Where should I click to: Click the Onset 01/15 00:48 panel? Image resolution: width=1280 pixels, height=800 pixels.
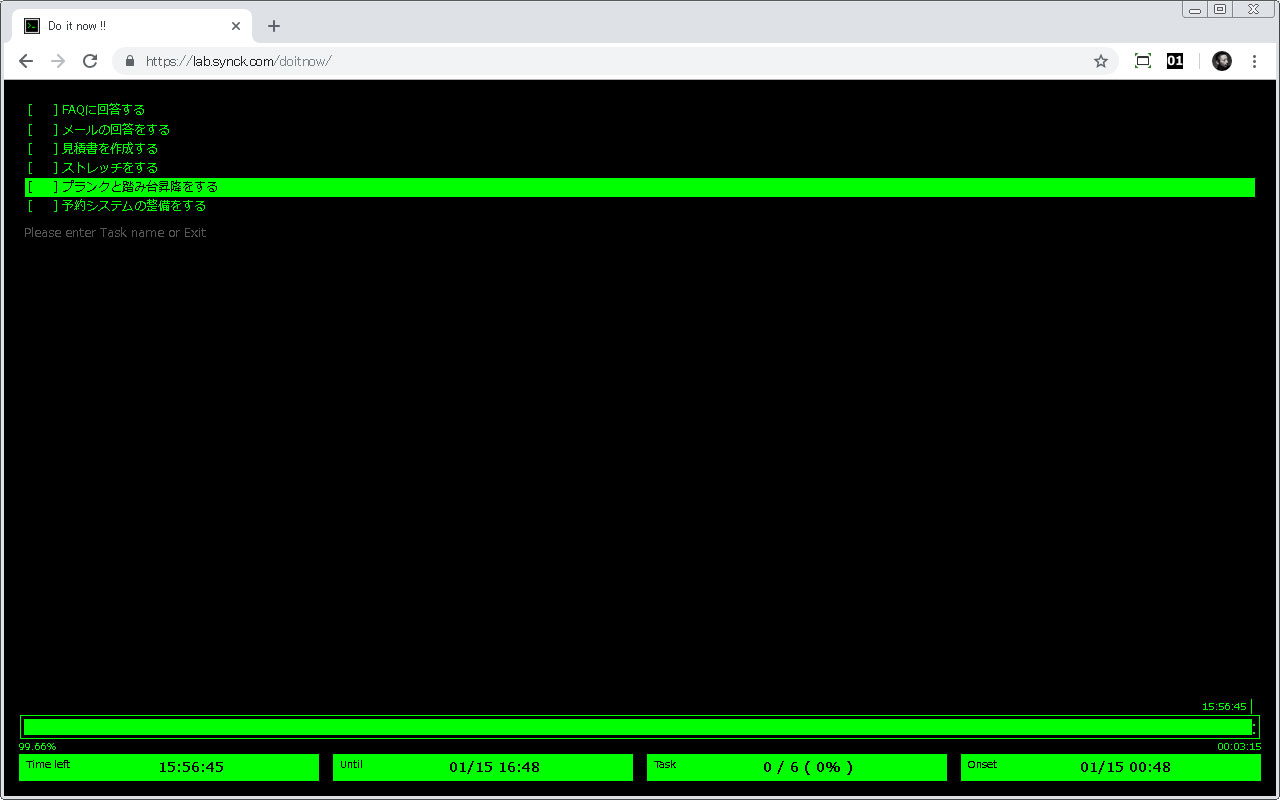1111,767
